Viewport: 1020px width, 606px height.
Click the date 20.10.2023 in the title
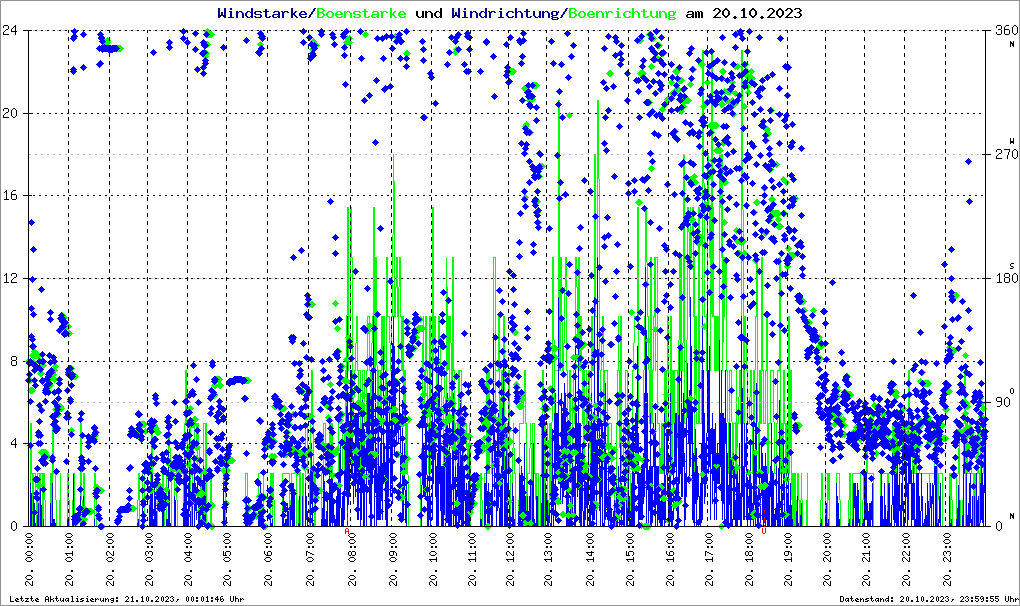click(757, 13)
